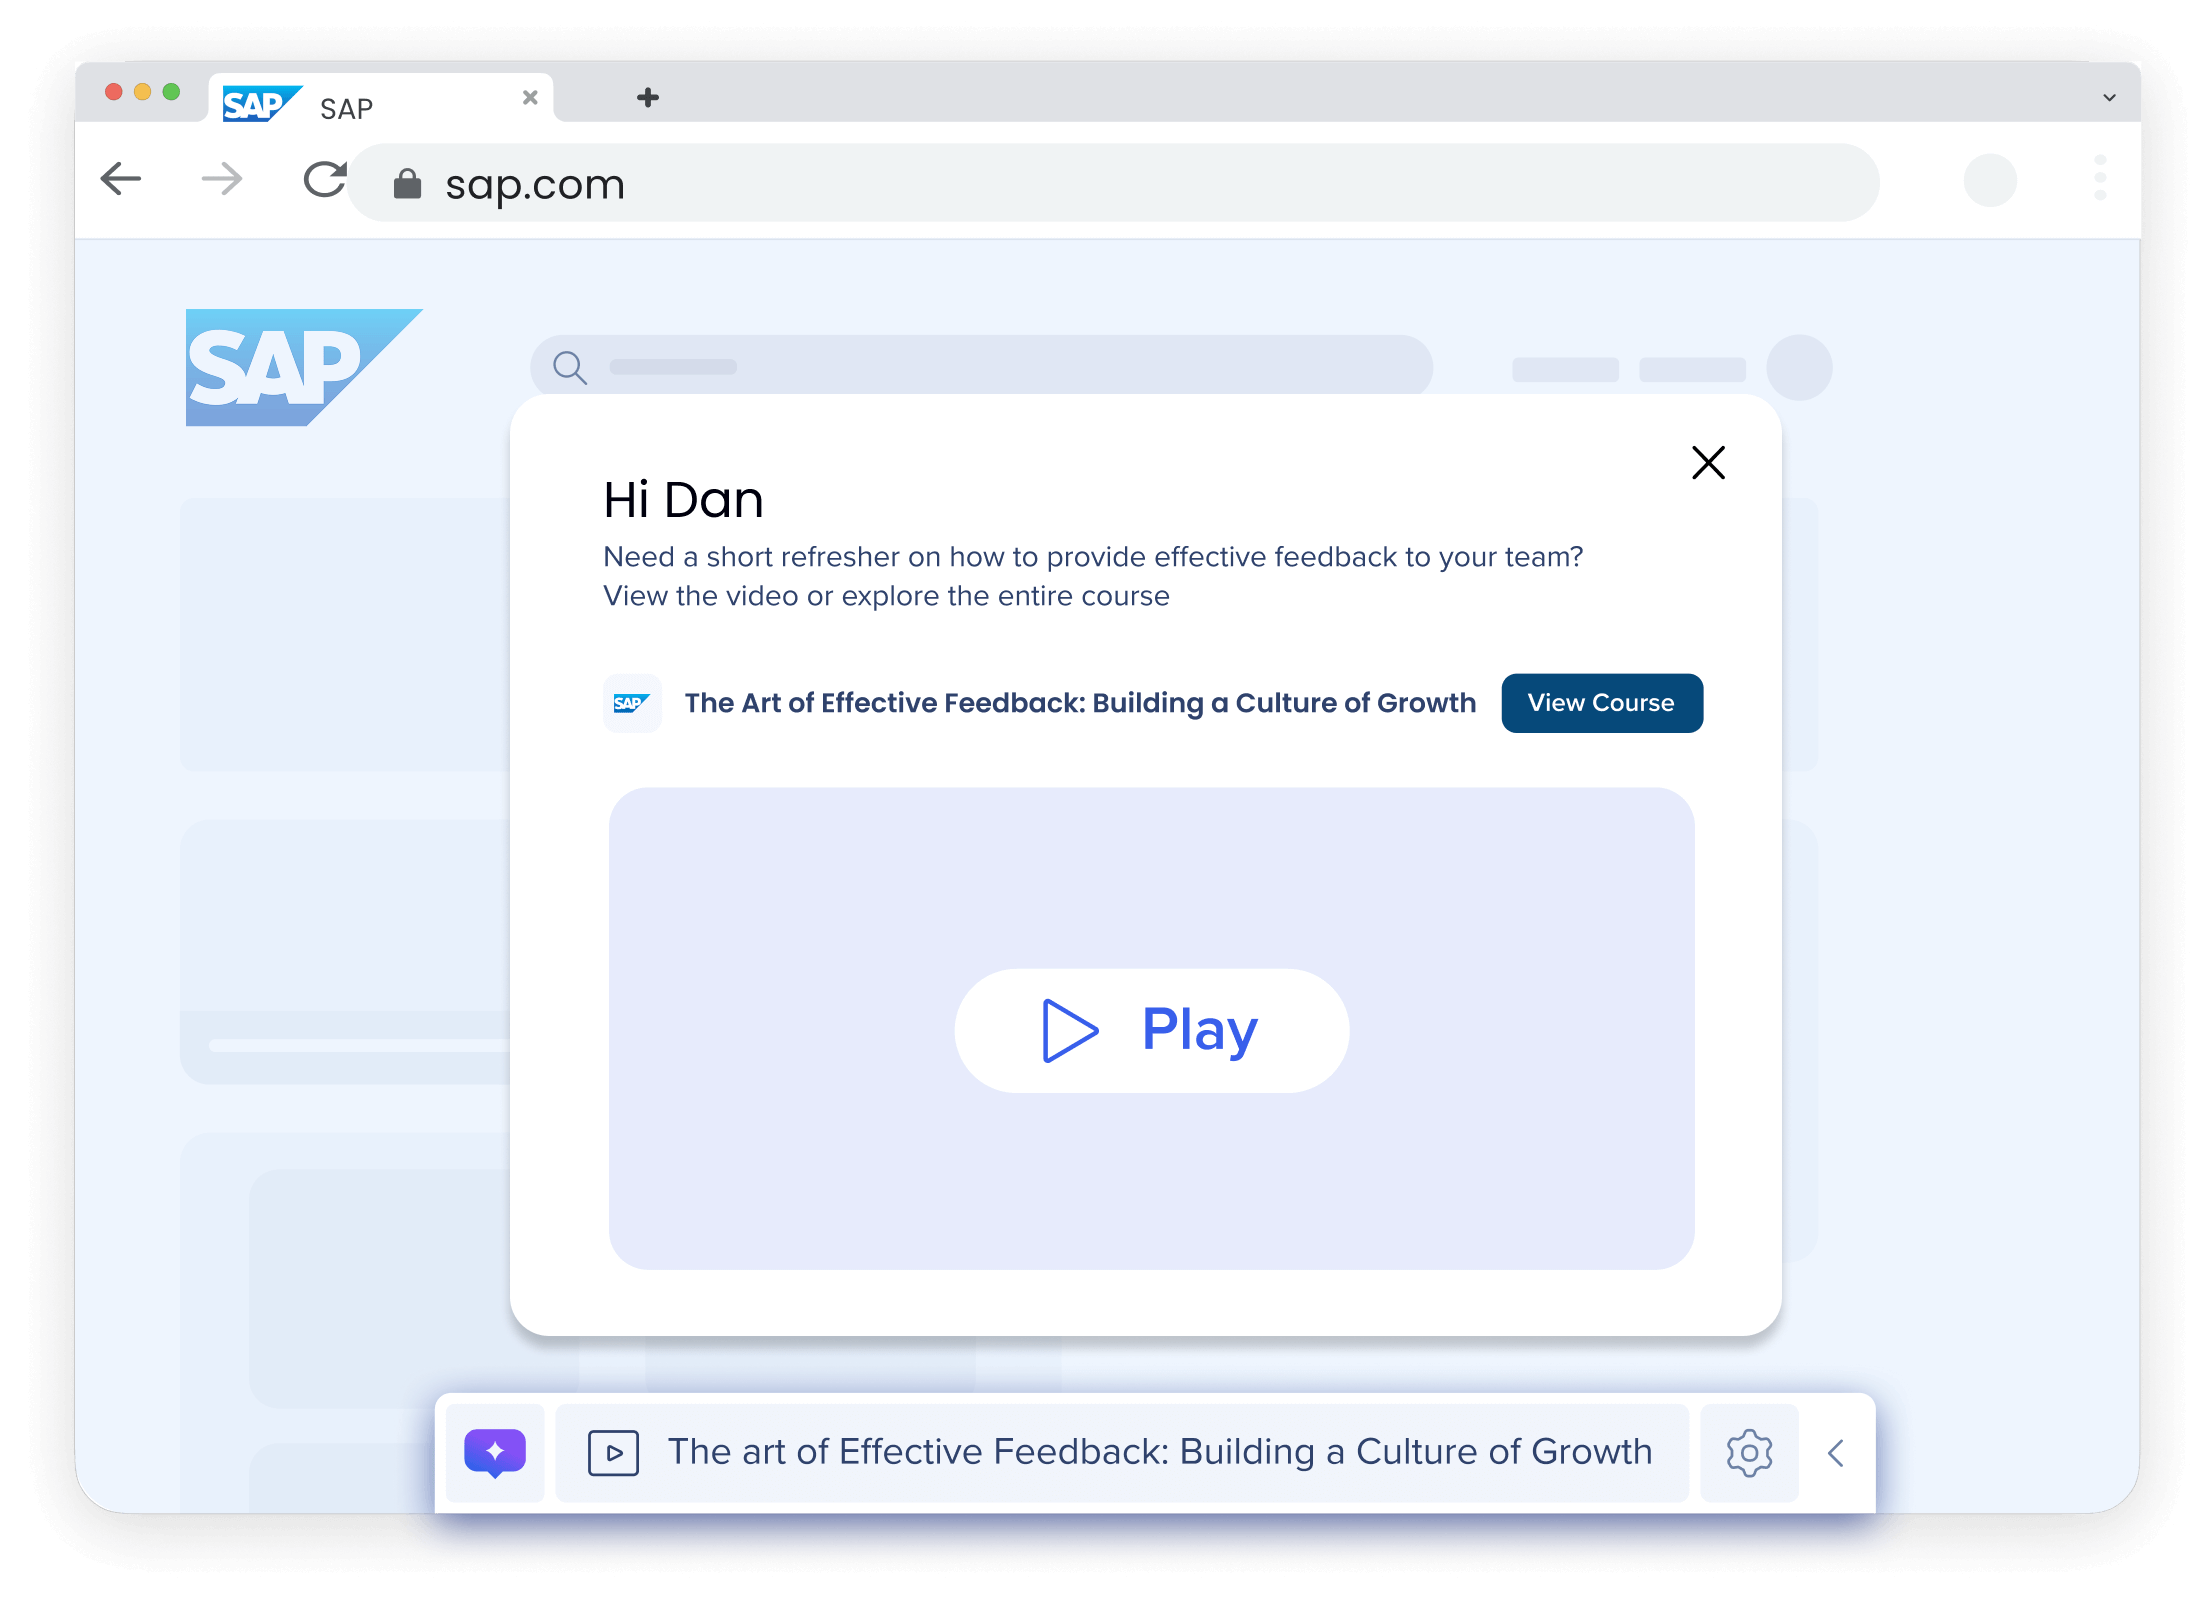
Task: Click the Effective Feedback course title
Action: 1079,703
